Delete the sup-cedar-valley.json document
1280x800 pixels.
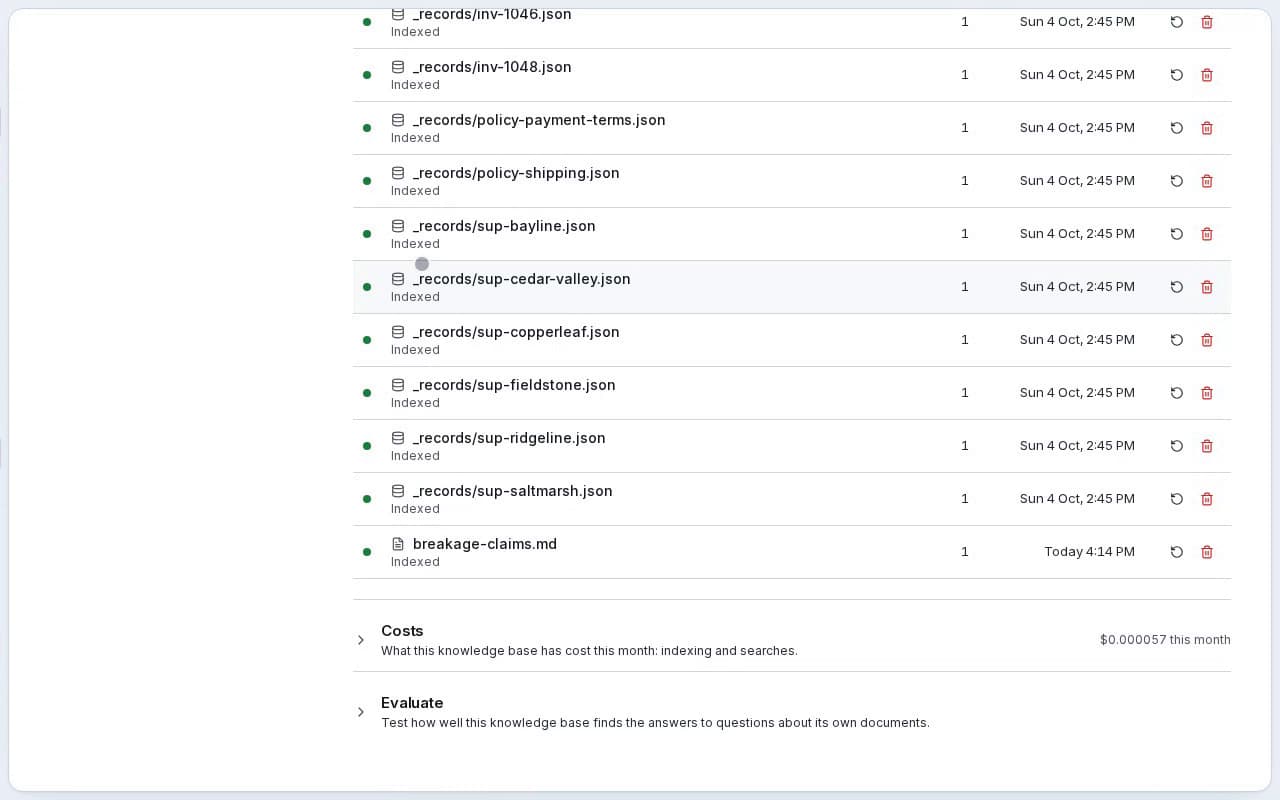(1207, 287)
